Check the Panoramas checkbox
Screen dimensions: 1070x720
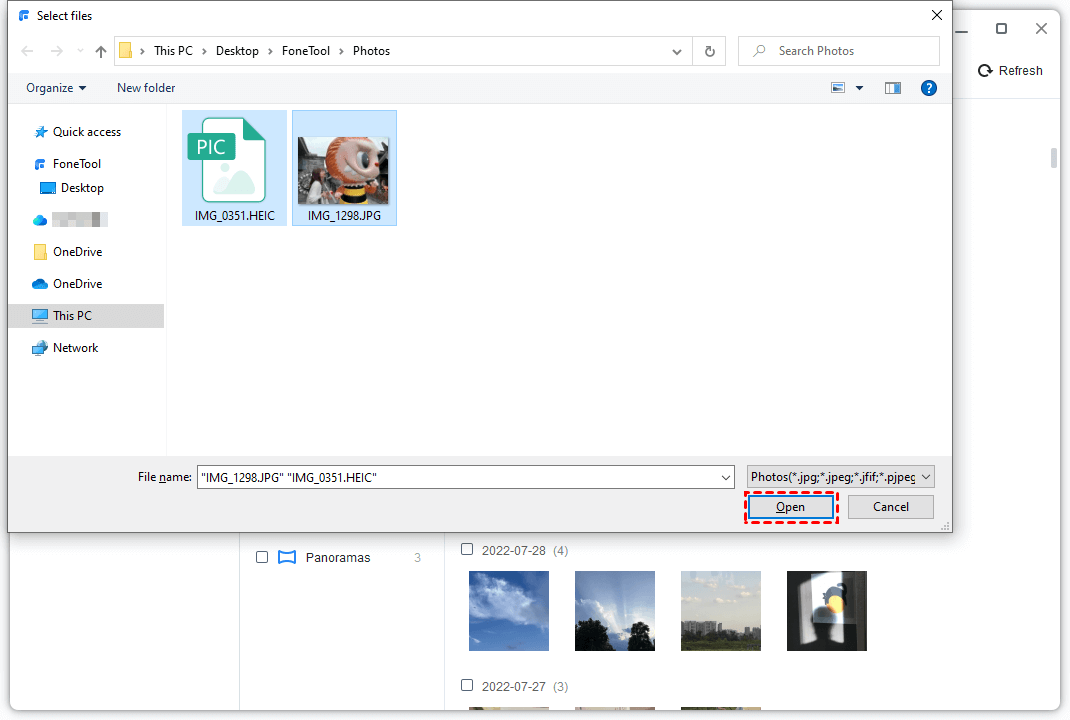(262, 557)
